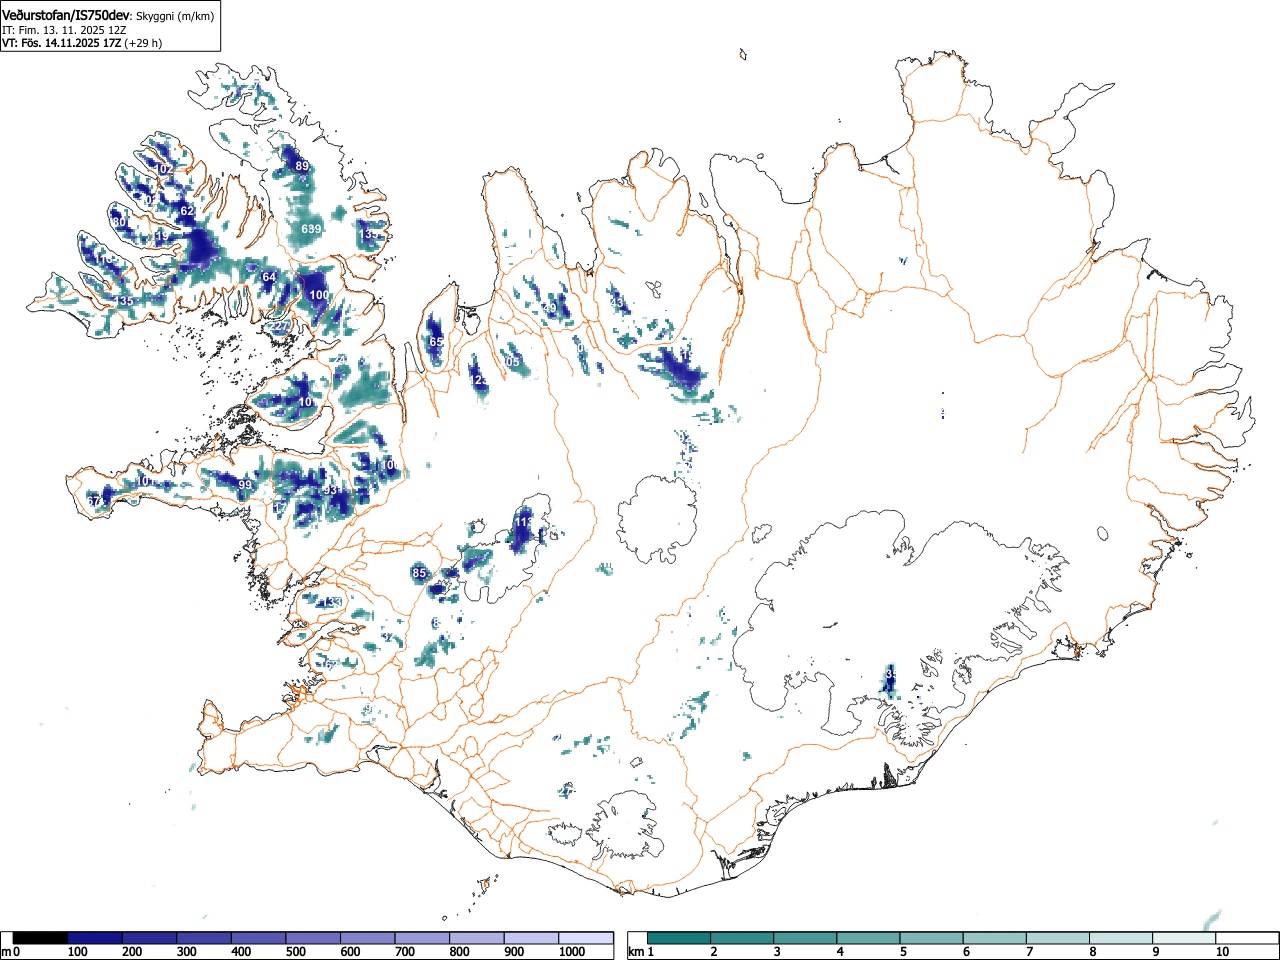The height and width of the screenshot is (960, 1280).
Task: Click the 'VT: Fös. 14.11.2025 17Z' valid time
Action: [61, 43]
